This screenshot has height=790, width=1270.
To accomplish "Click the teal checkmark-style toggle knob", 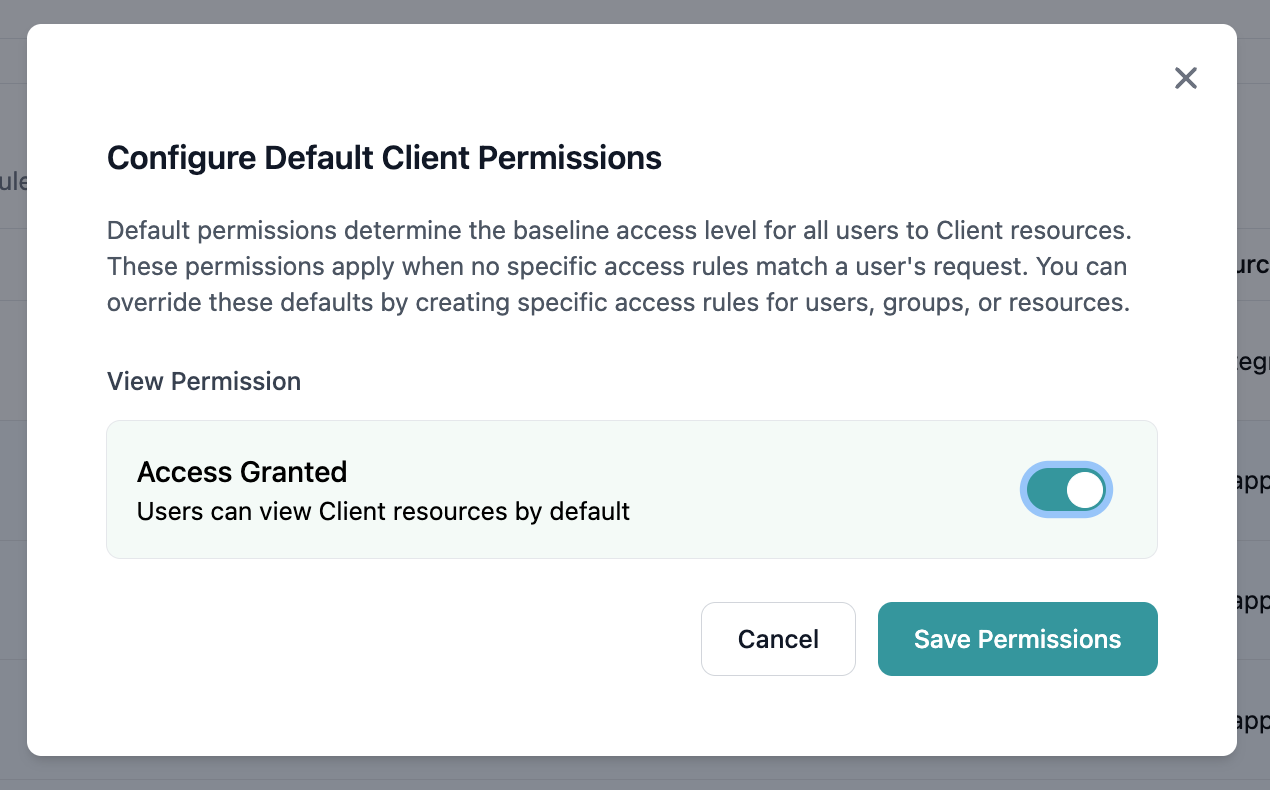I will click(1083, 490).
